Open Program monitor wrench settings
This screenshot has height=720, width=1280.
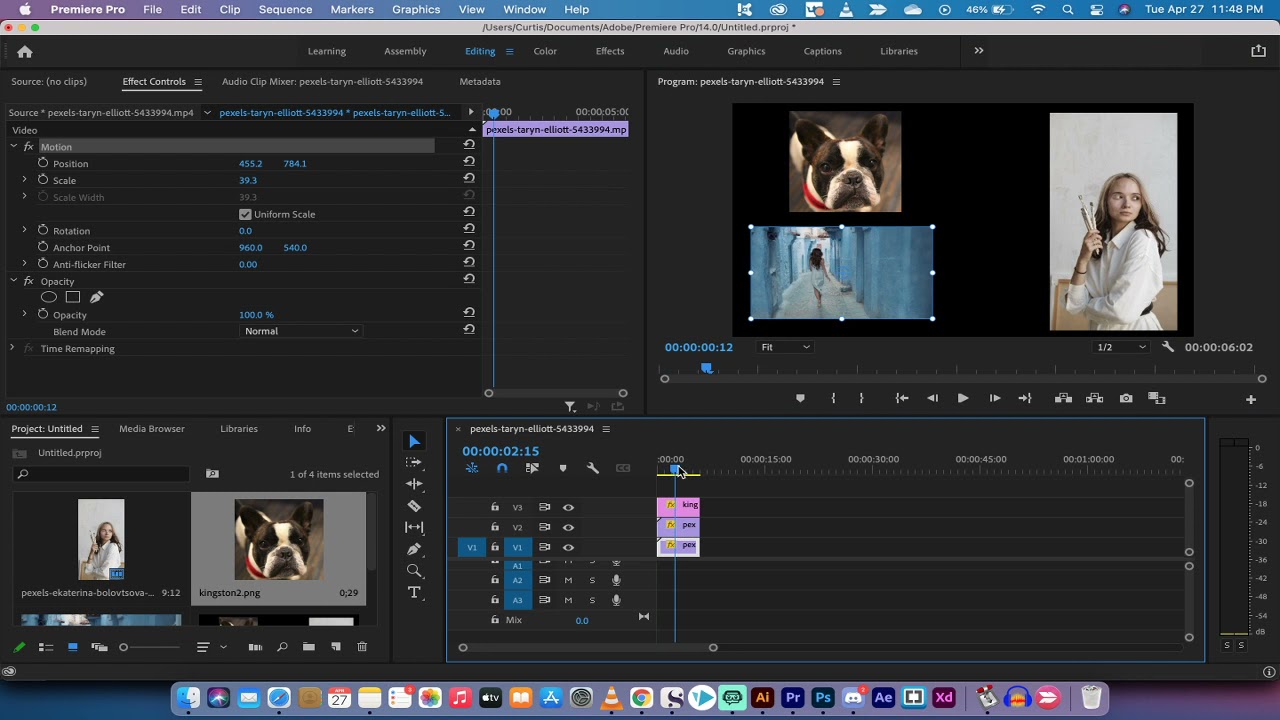point(1167,347)
